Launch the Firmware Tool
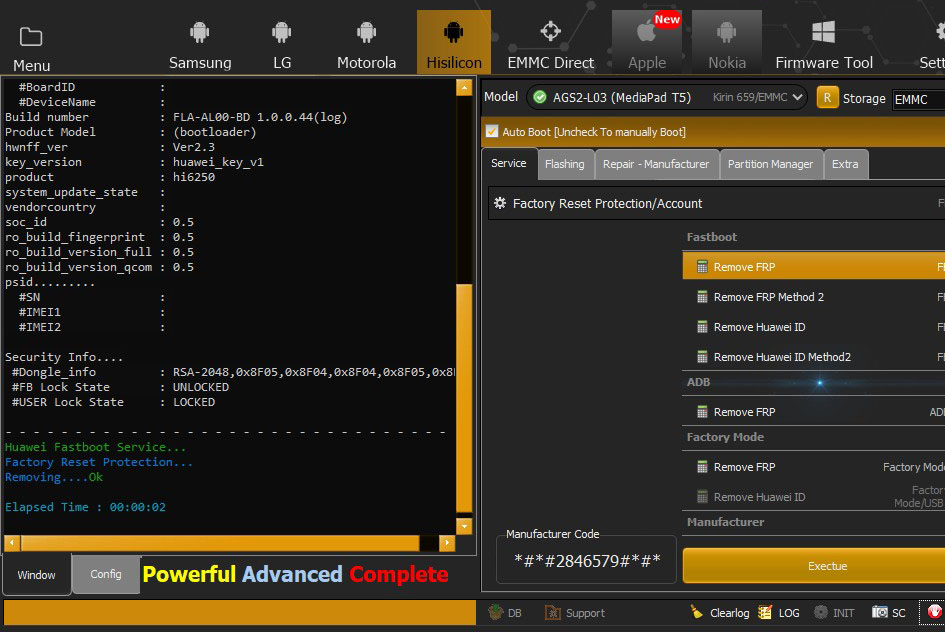Screen dimensions: 945x632 coord(823,45)
